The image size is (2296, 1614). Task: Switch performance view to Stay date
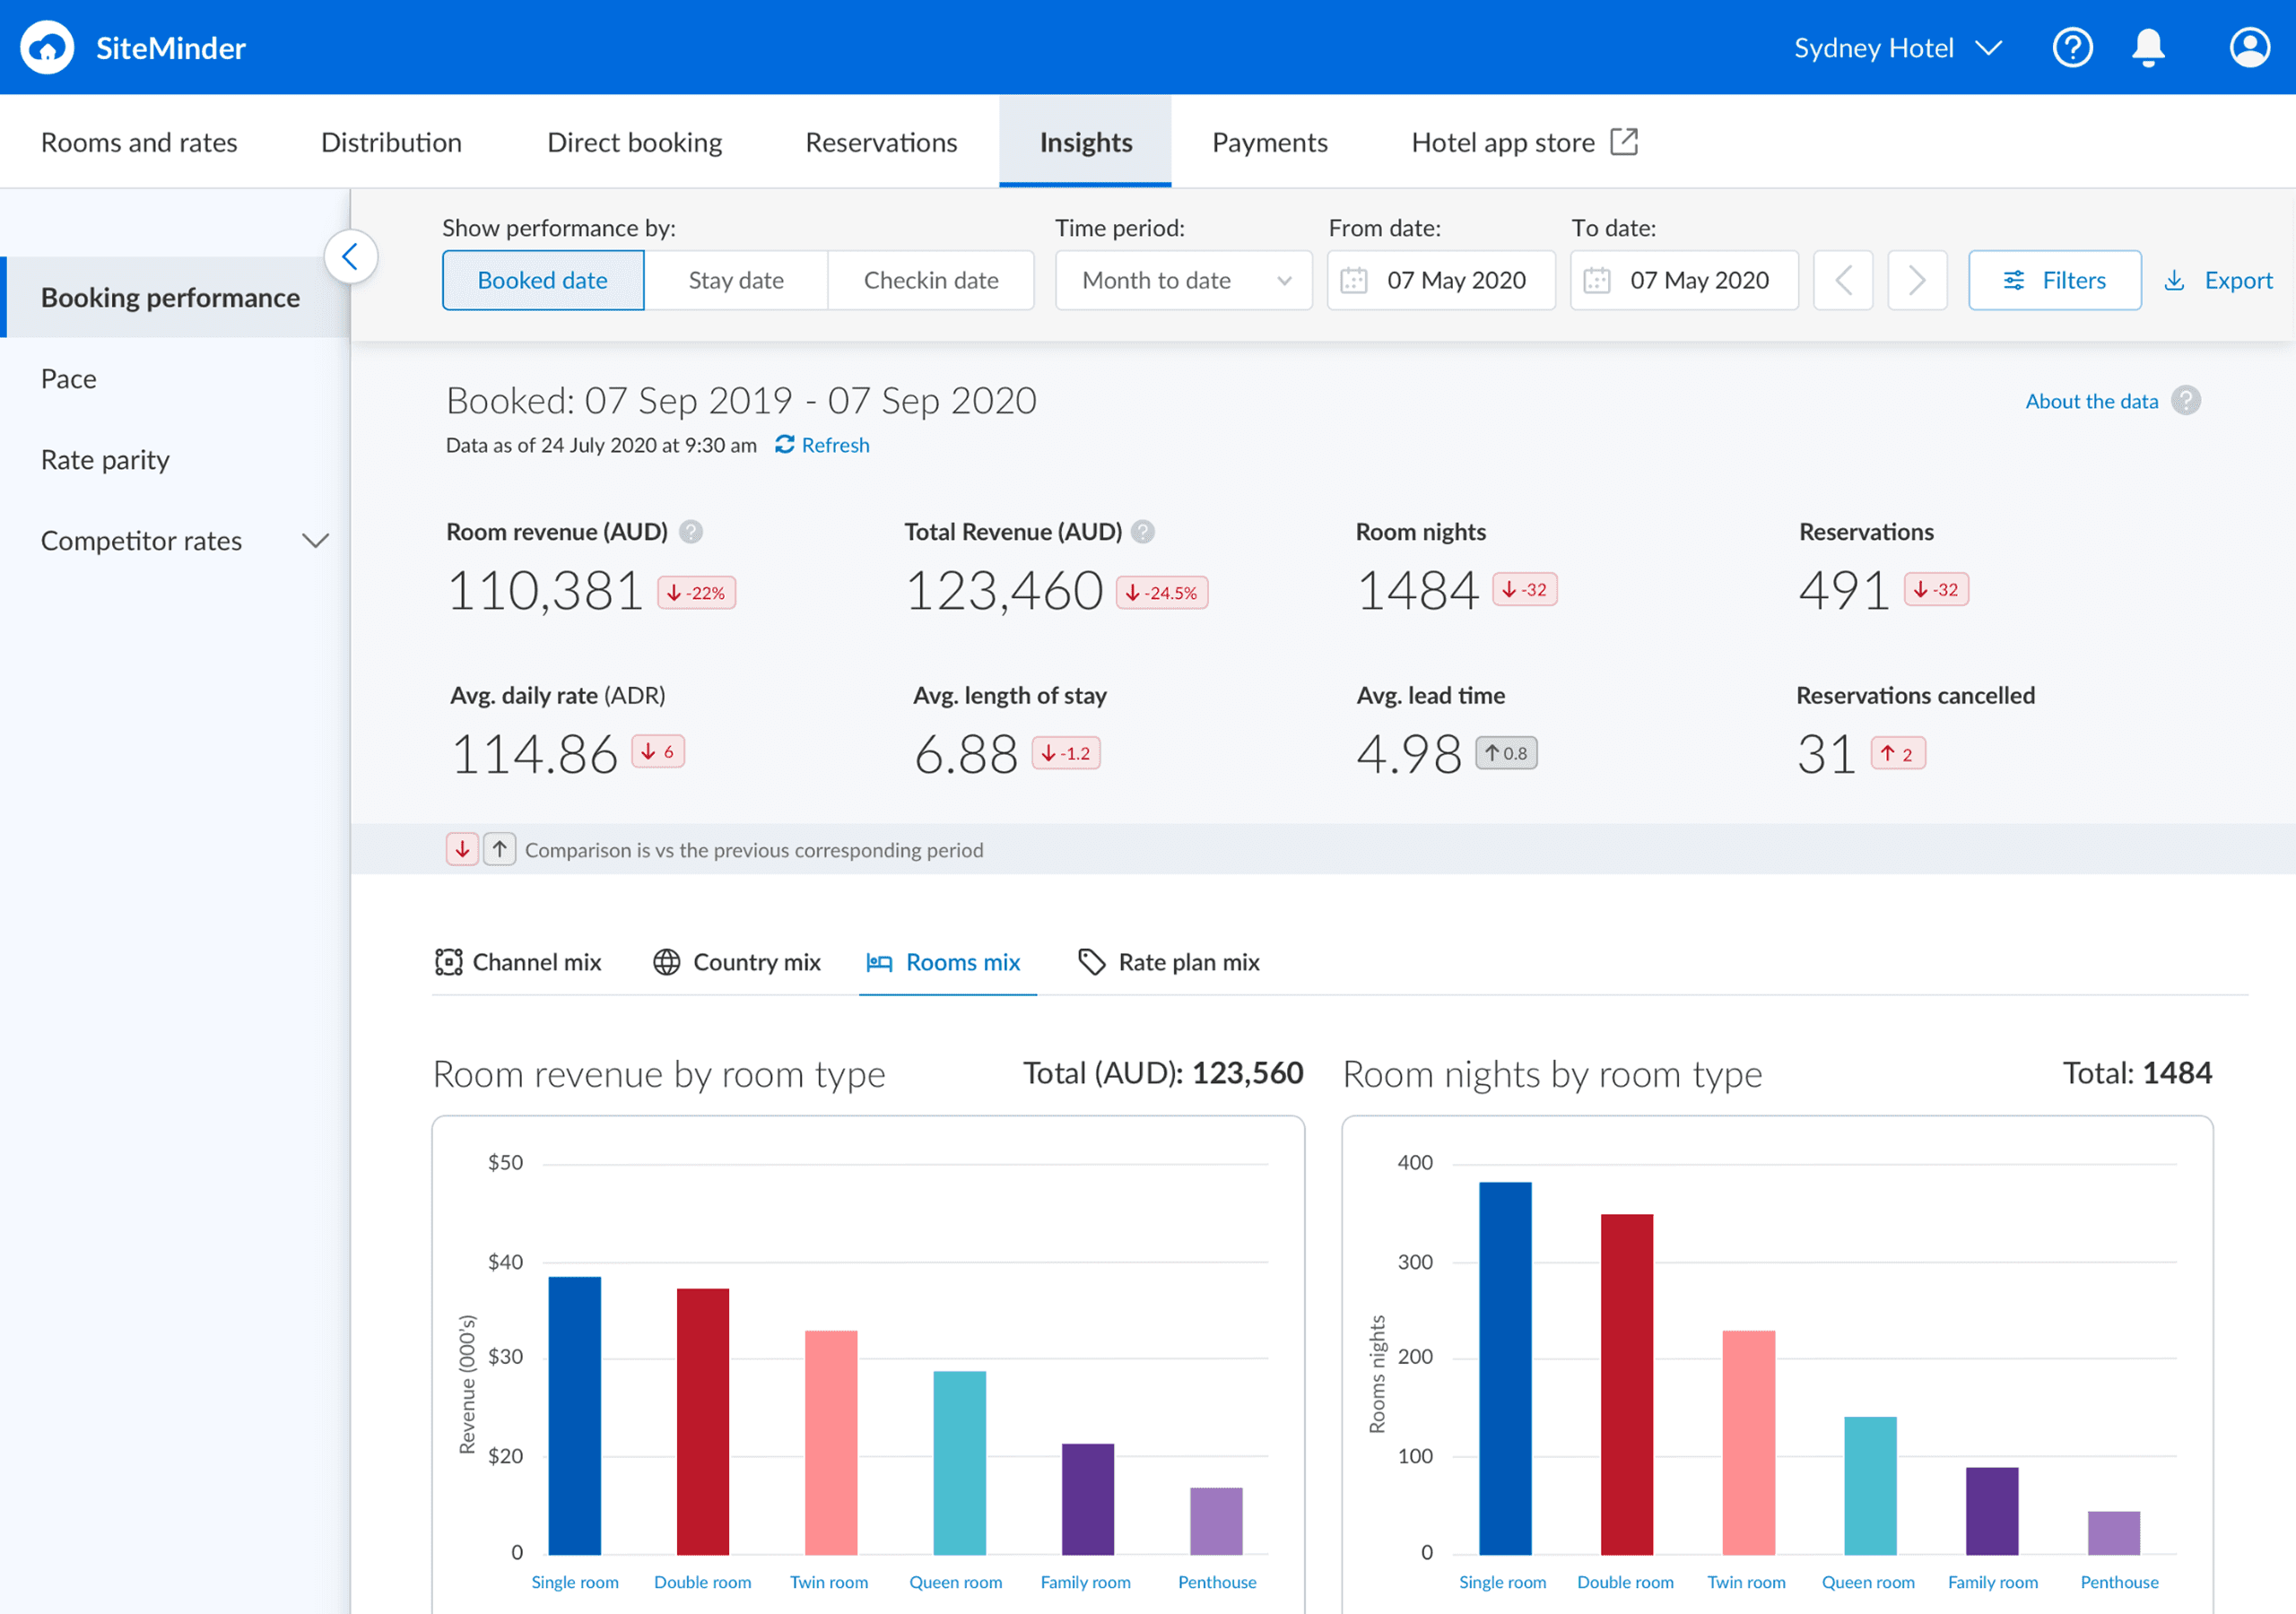click(x=735, y=280)
